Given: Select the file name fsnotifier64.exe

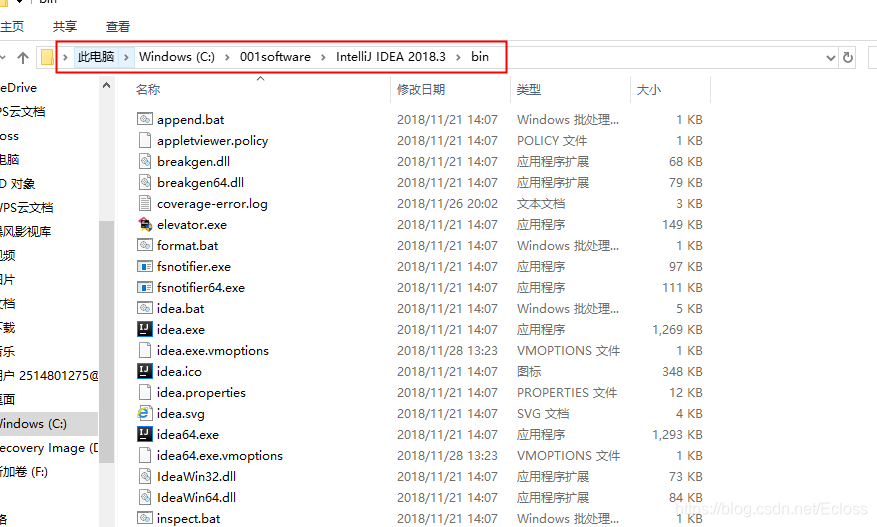Looking at the screenshot, I should tap(201, 288).
